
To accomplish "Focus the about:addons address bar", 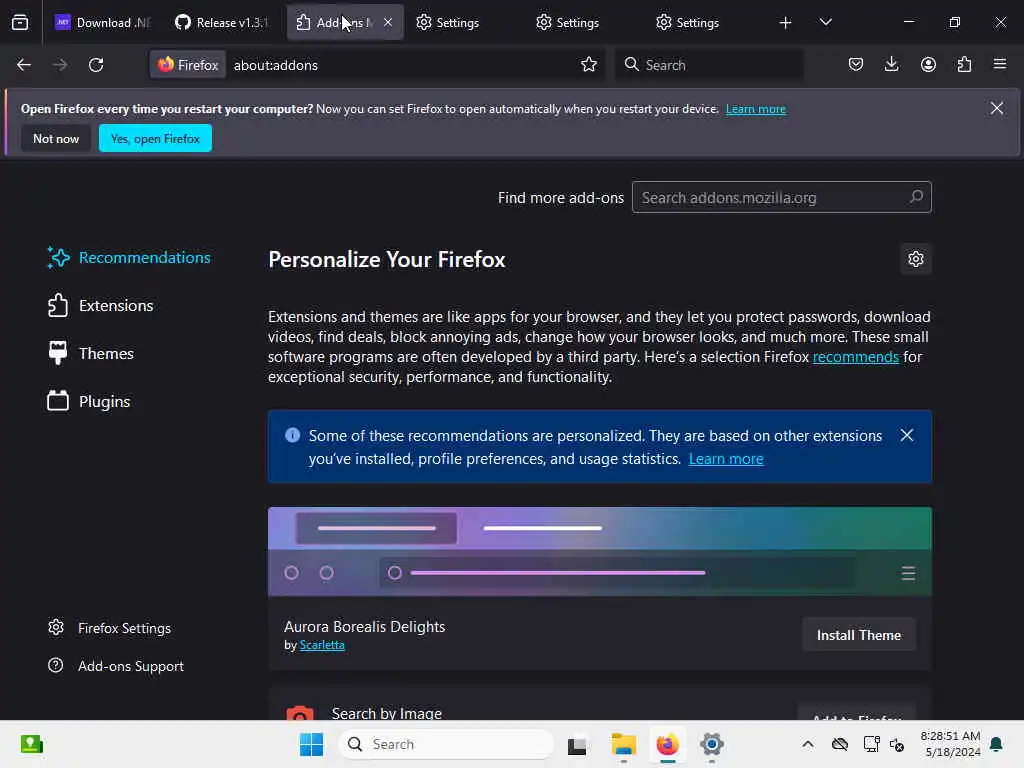I will 403,65.
